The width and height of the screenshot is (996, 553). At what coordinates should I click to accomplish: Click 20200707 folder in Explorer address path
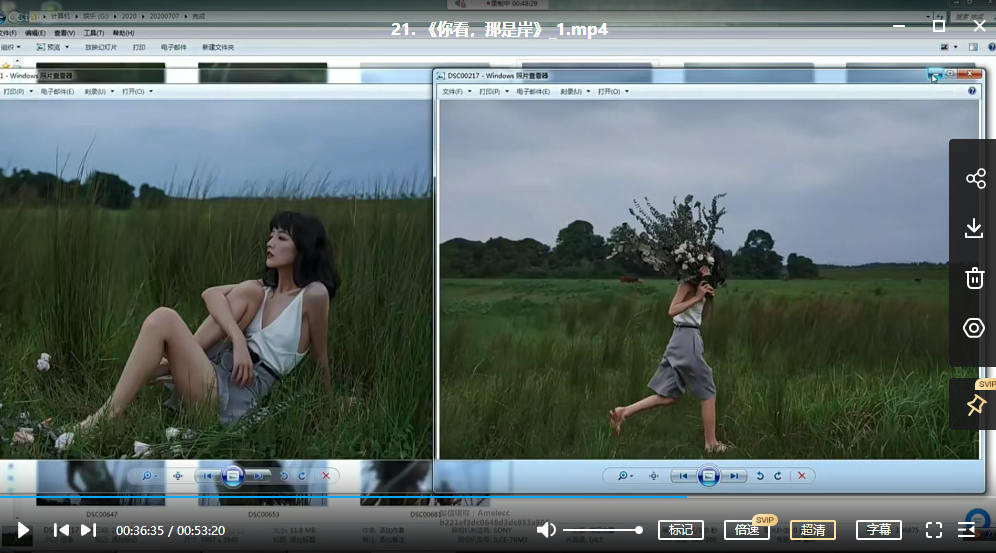pyautogui.click(x=164, y=16)
